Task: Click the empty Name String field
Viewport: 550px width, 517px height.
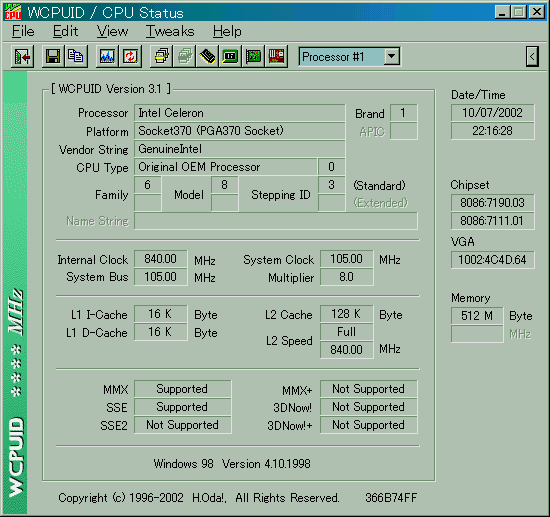Action: pos(276,221)
